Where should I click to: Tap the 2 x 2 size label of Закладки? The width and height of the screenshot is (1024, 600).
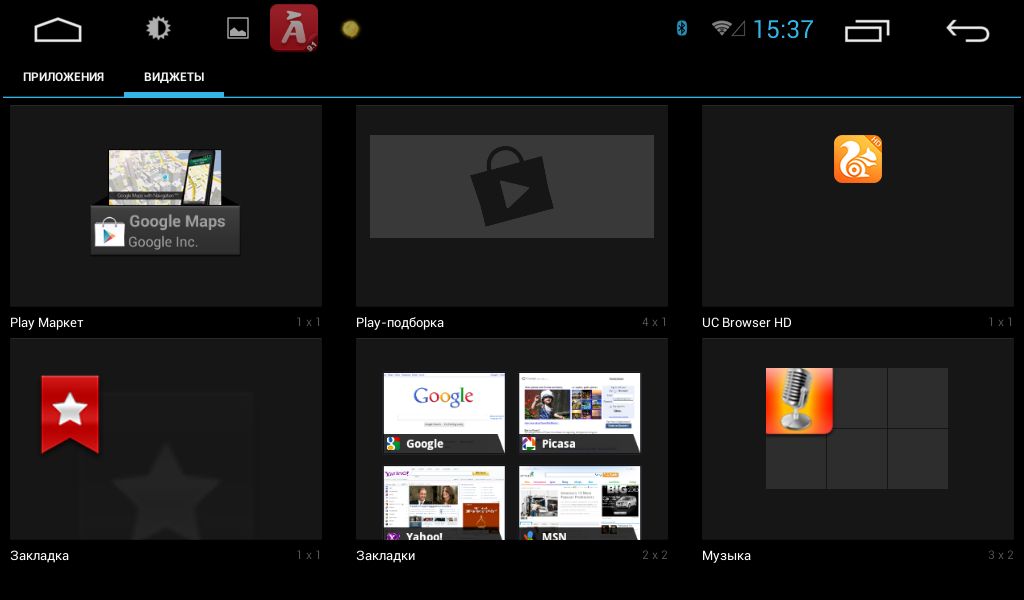click(x=654, y=555)
